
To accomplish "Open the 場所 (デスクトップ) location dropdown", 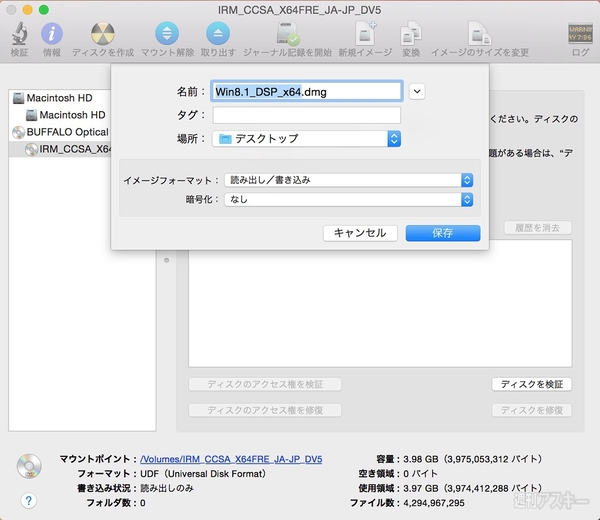I will point(307,139).
